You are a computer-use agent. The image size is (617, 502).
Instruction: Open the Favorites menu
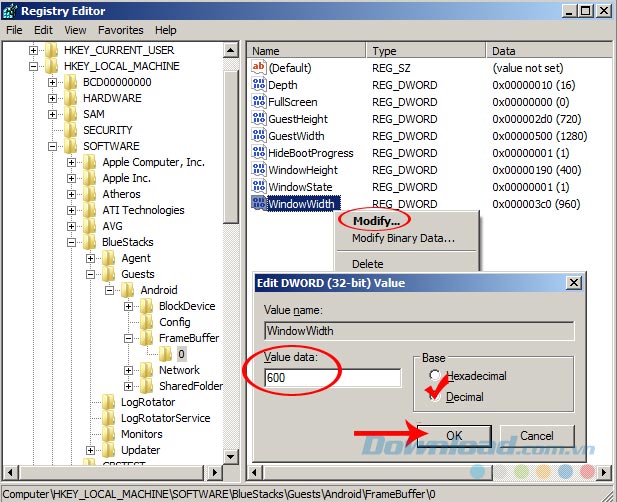coord(122,30)
